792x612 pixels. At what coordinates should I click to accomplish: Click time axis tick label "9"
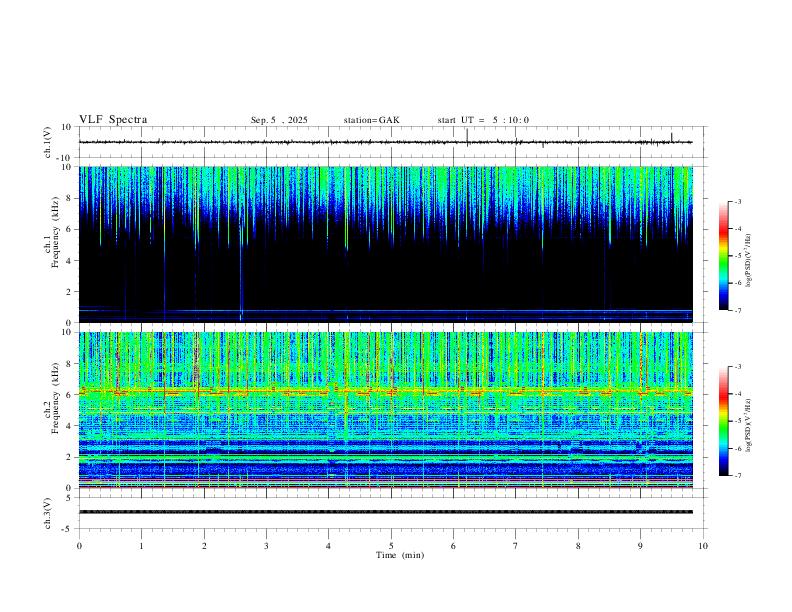[x=640, y=546]
